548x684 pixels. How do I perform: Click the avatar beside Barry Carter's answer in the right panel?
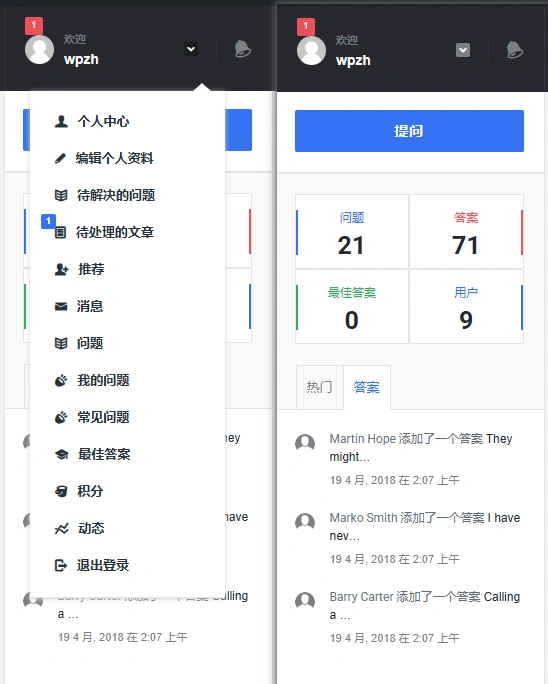pyautogui.click(x=305, y=601)
